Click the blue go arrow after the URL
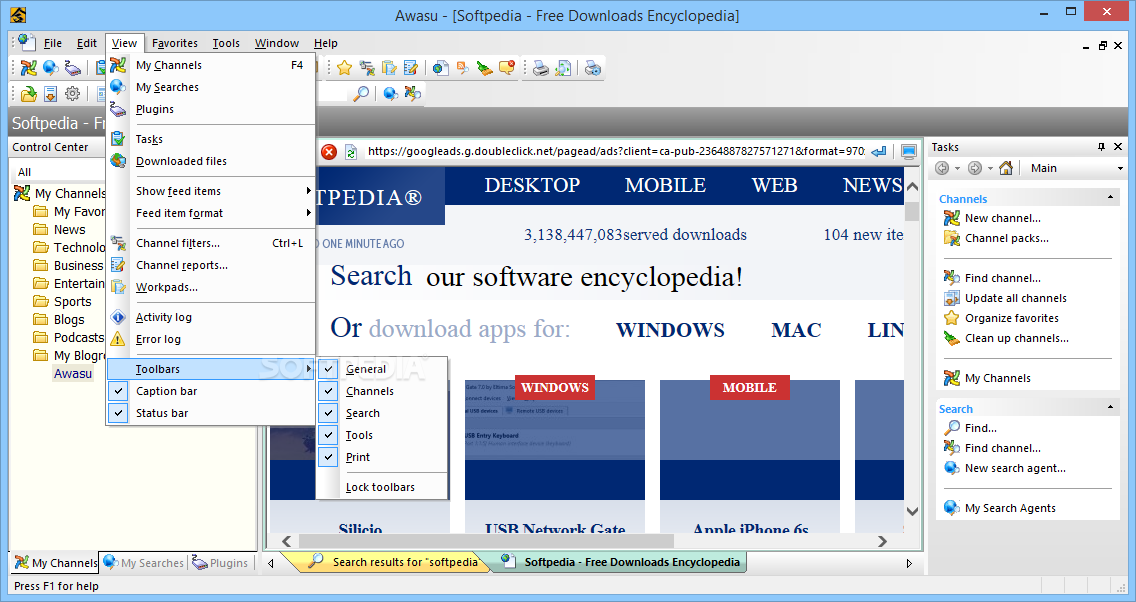 tap(879, 152)
